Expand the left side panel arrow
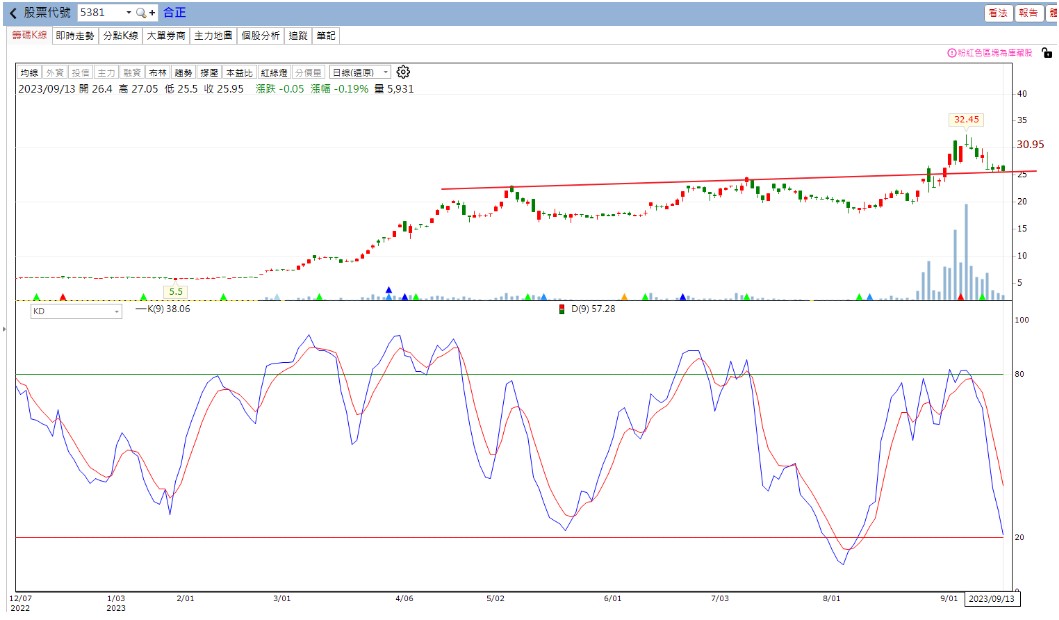The height and width of the screenshot is (620, 1059). coord(4,330)
